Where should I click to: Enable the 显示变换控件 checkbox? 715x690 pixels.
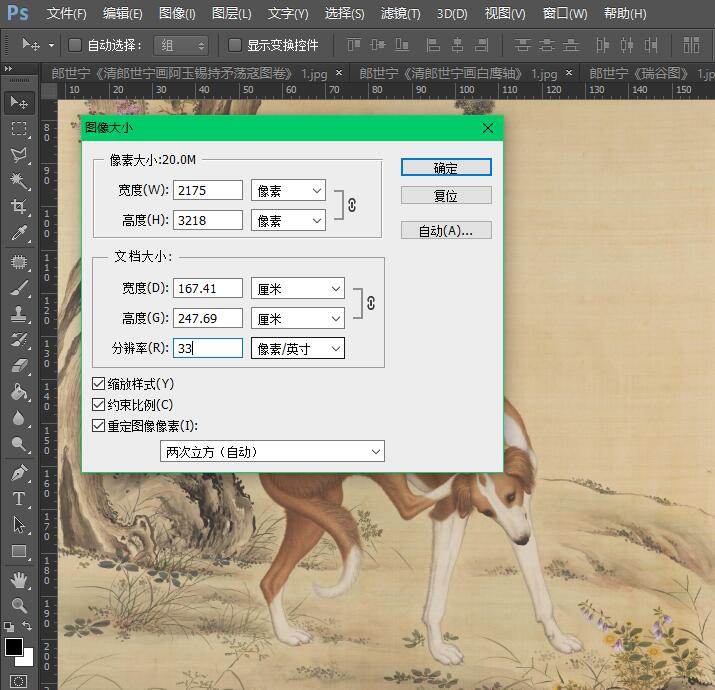pos(234,45)
